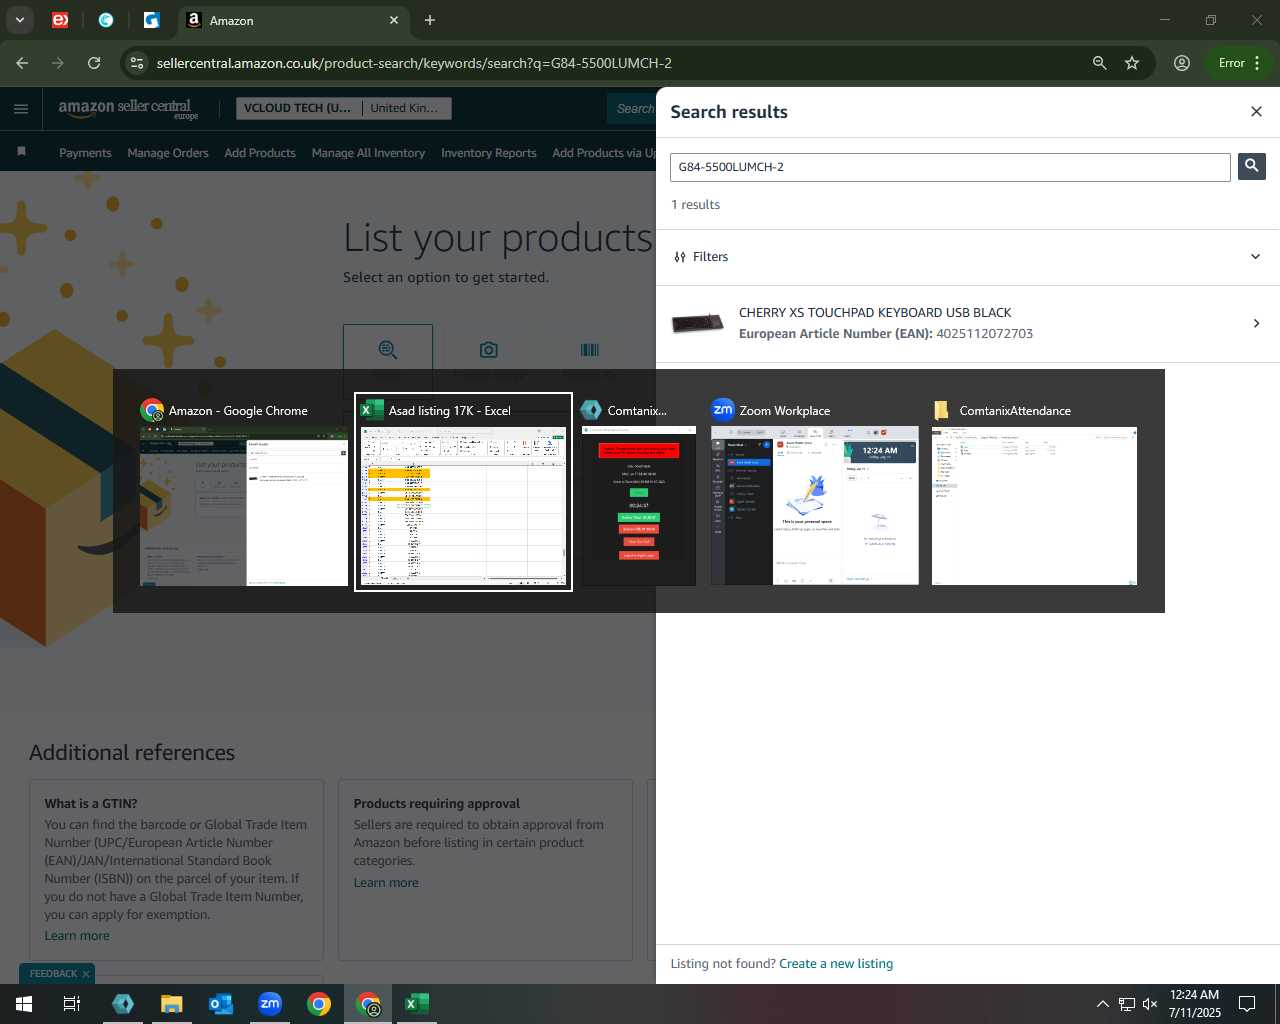
Task: Open Excel from taskbar
Action: (x=417, y=1004)
